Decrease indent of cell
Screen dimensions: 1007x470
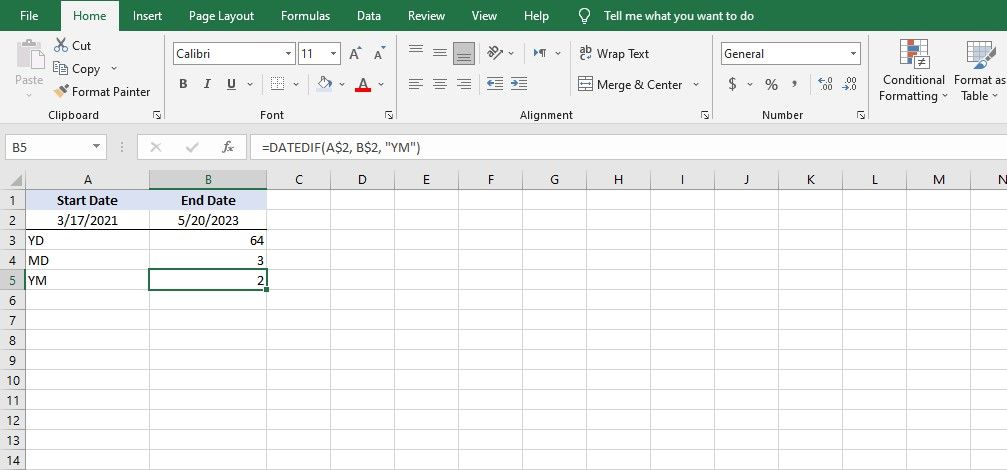point(495,84)
